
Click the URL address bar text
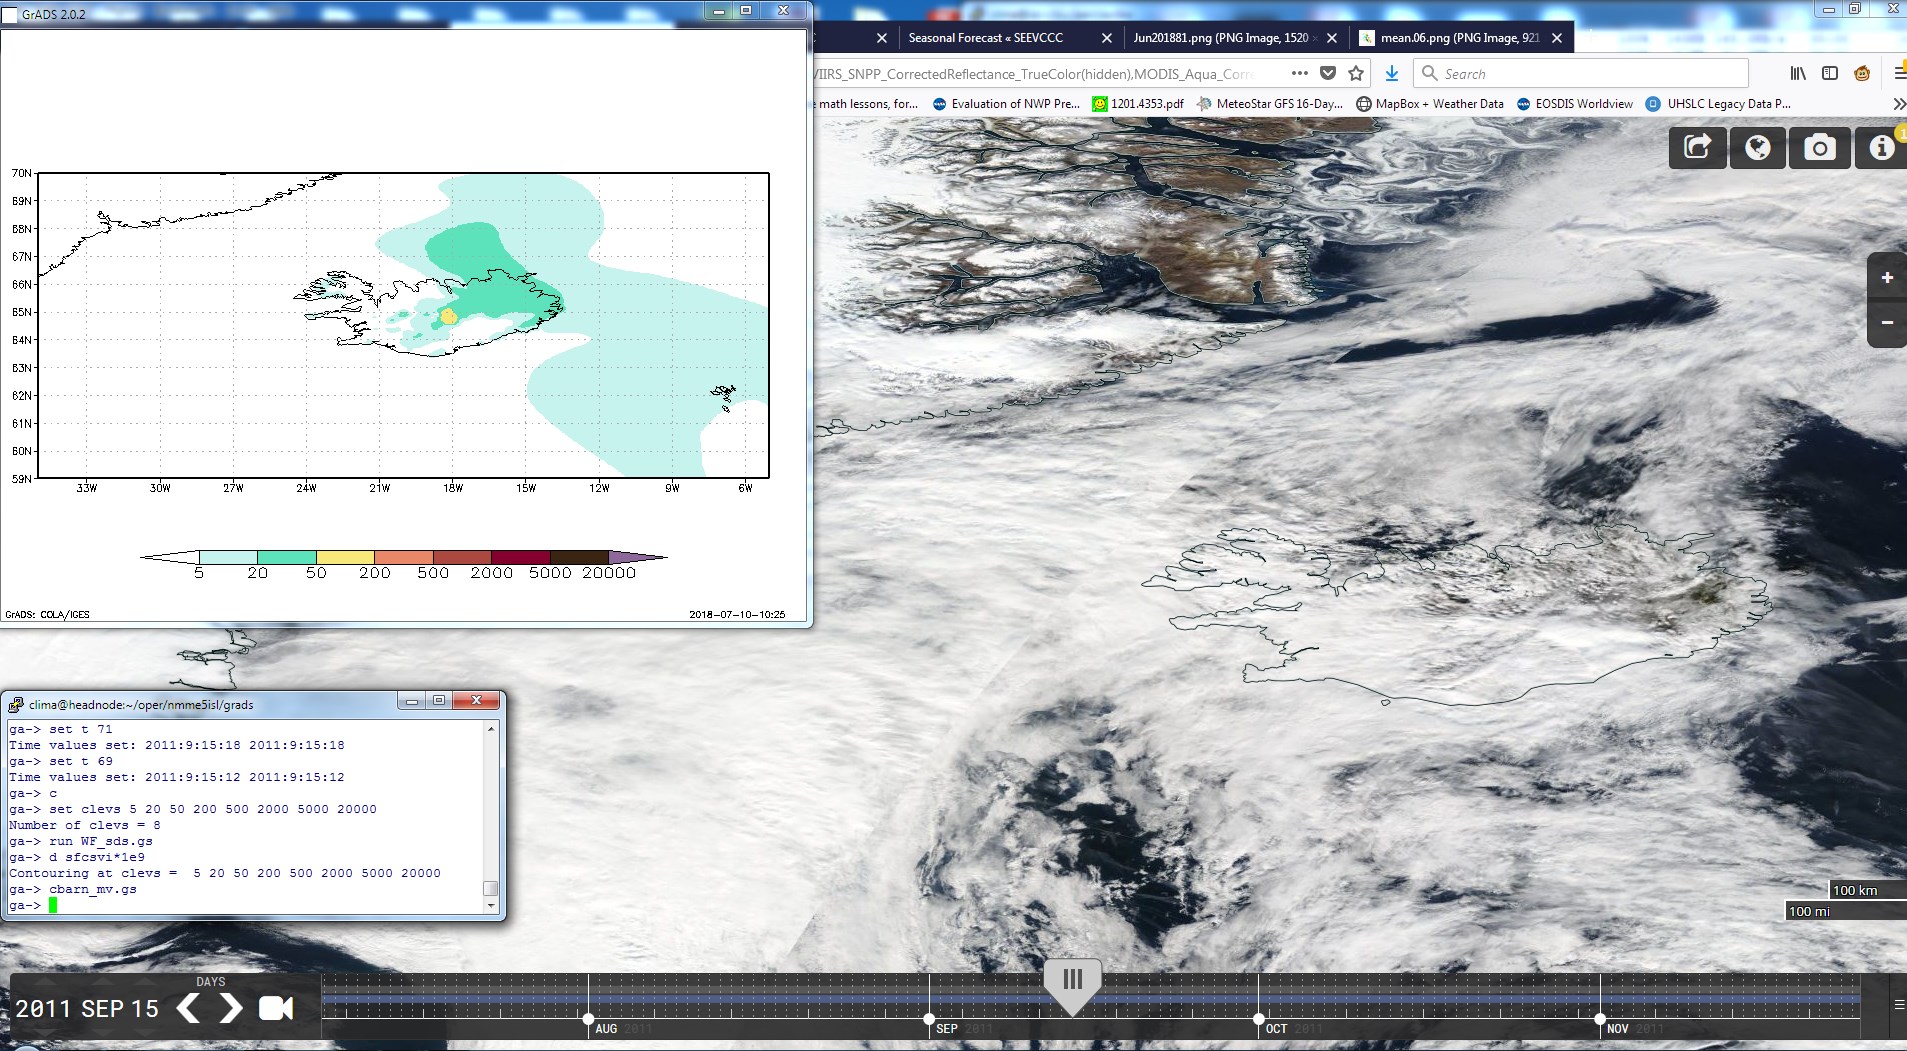coord(1035,74)
